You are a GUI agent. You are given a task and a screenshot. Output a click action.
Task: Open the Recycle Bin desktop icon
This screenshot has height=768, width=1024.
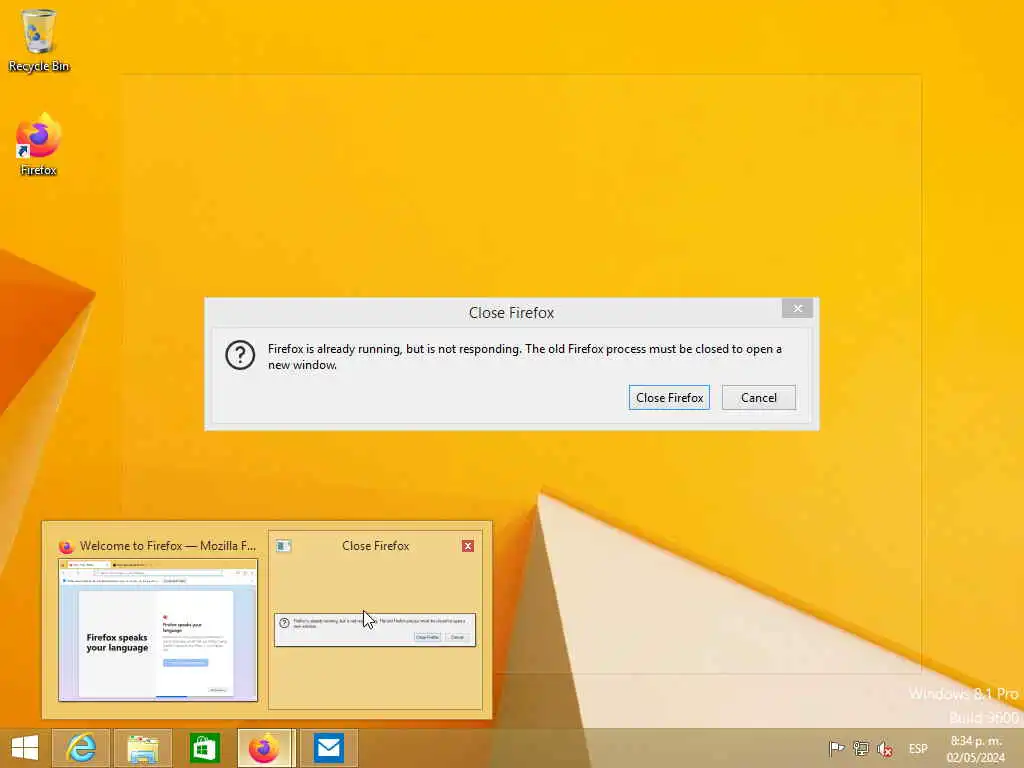coord(39,40)
